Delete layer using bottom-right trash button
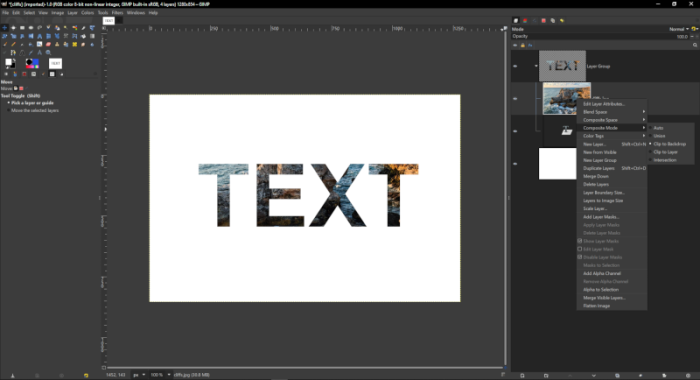The width and height of the screenshot is (700, 380). (x=688, y=376)
